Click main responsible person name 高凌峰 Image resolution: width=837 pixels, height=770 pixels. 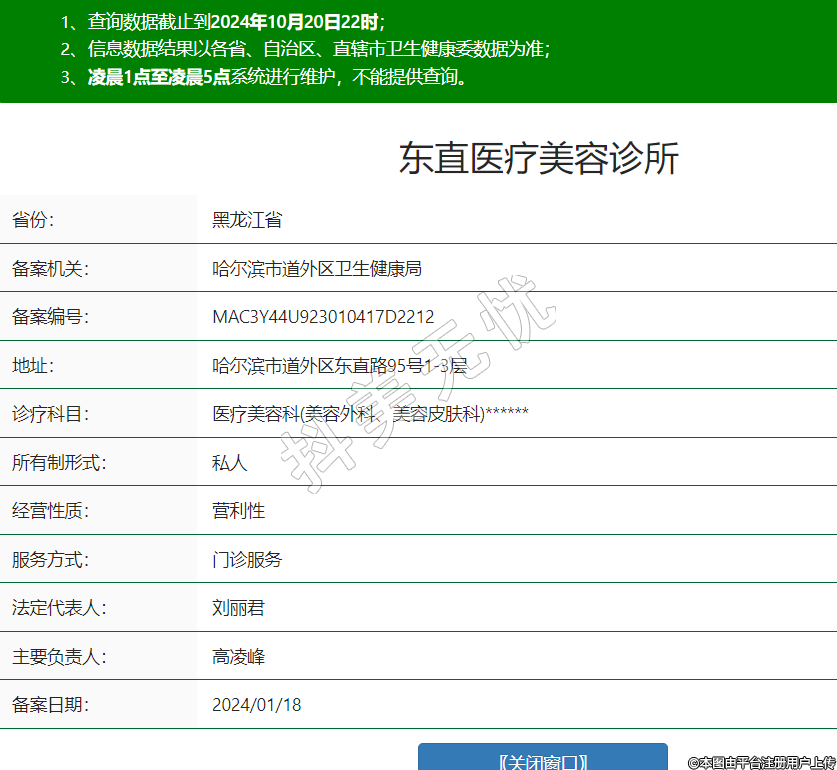pyautogui.click(x=238, y=657)
